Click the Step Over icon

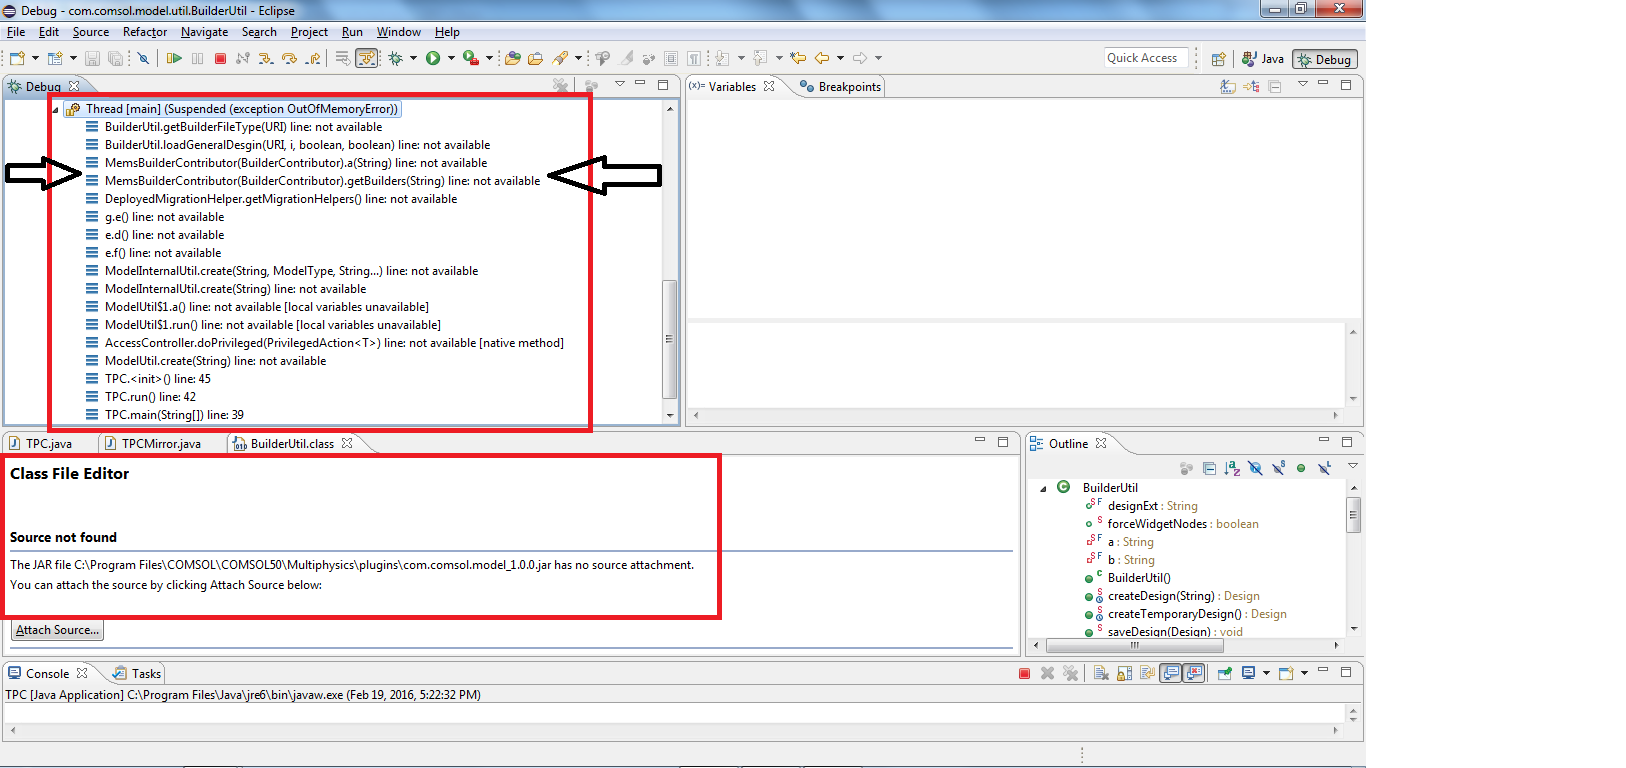pyautogui.click(x=289, y=59)
